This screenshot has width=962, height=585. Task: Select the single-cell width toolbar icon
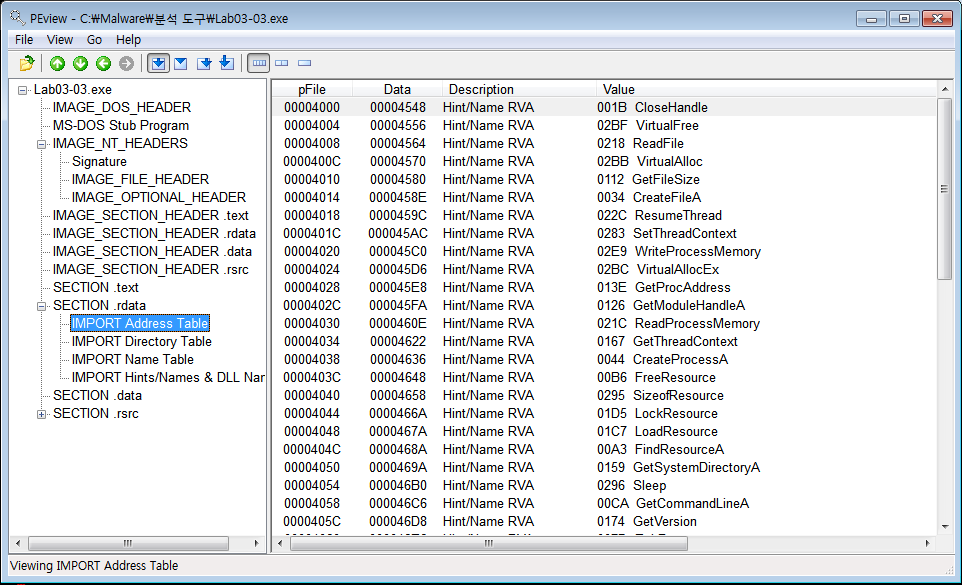(x=304, y=63)
